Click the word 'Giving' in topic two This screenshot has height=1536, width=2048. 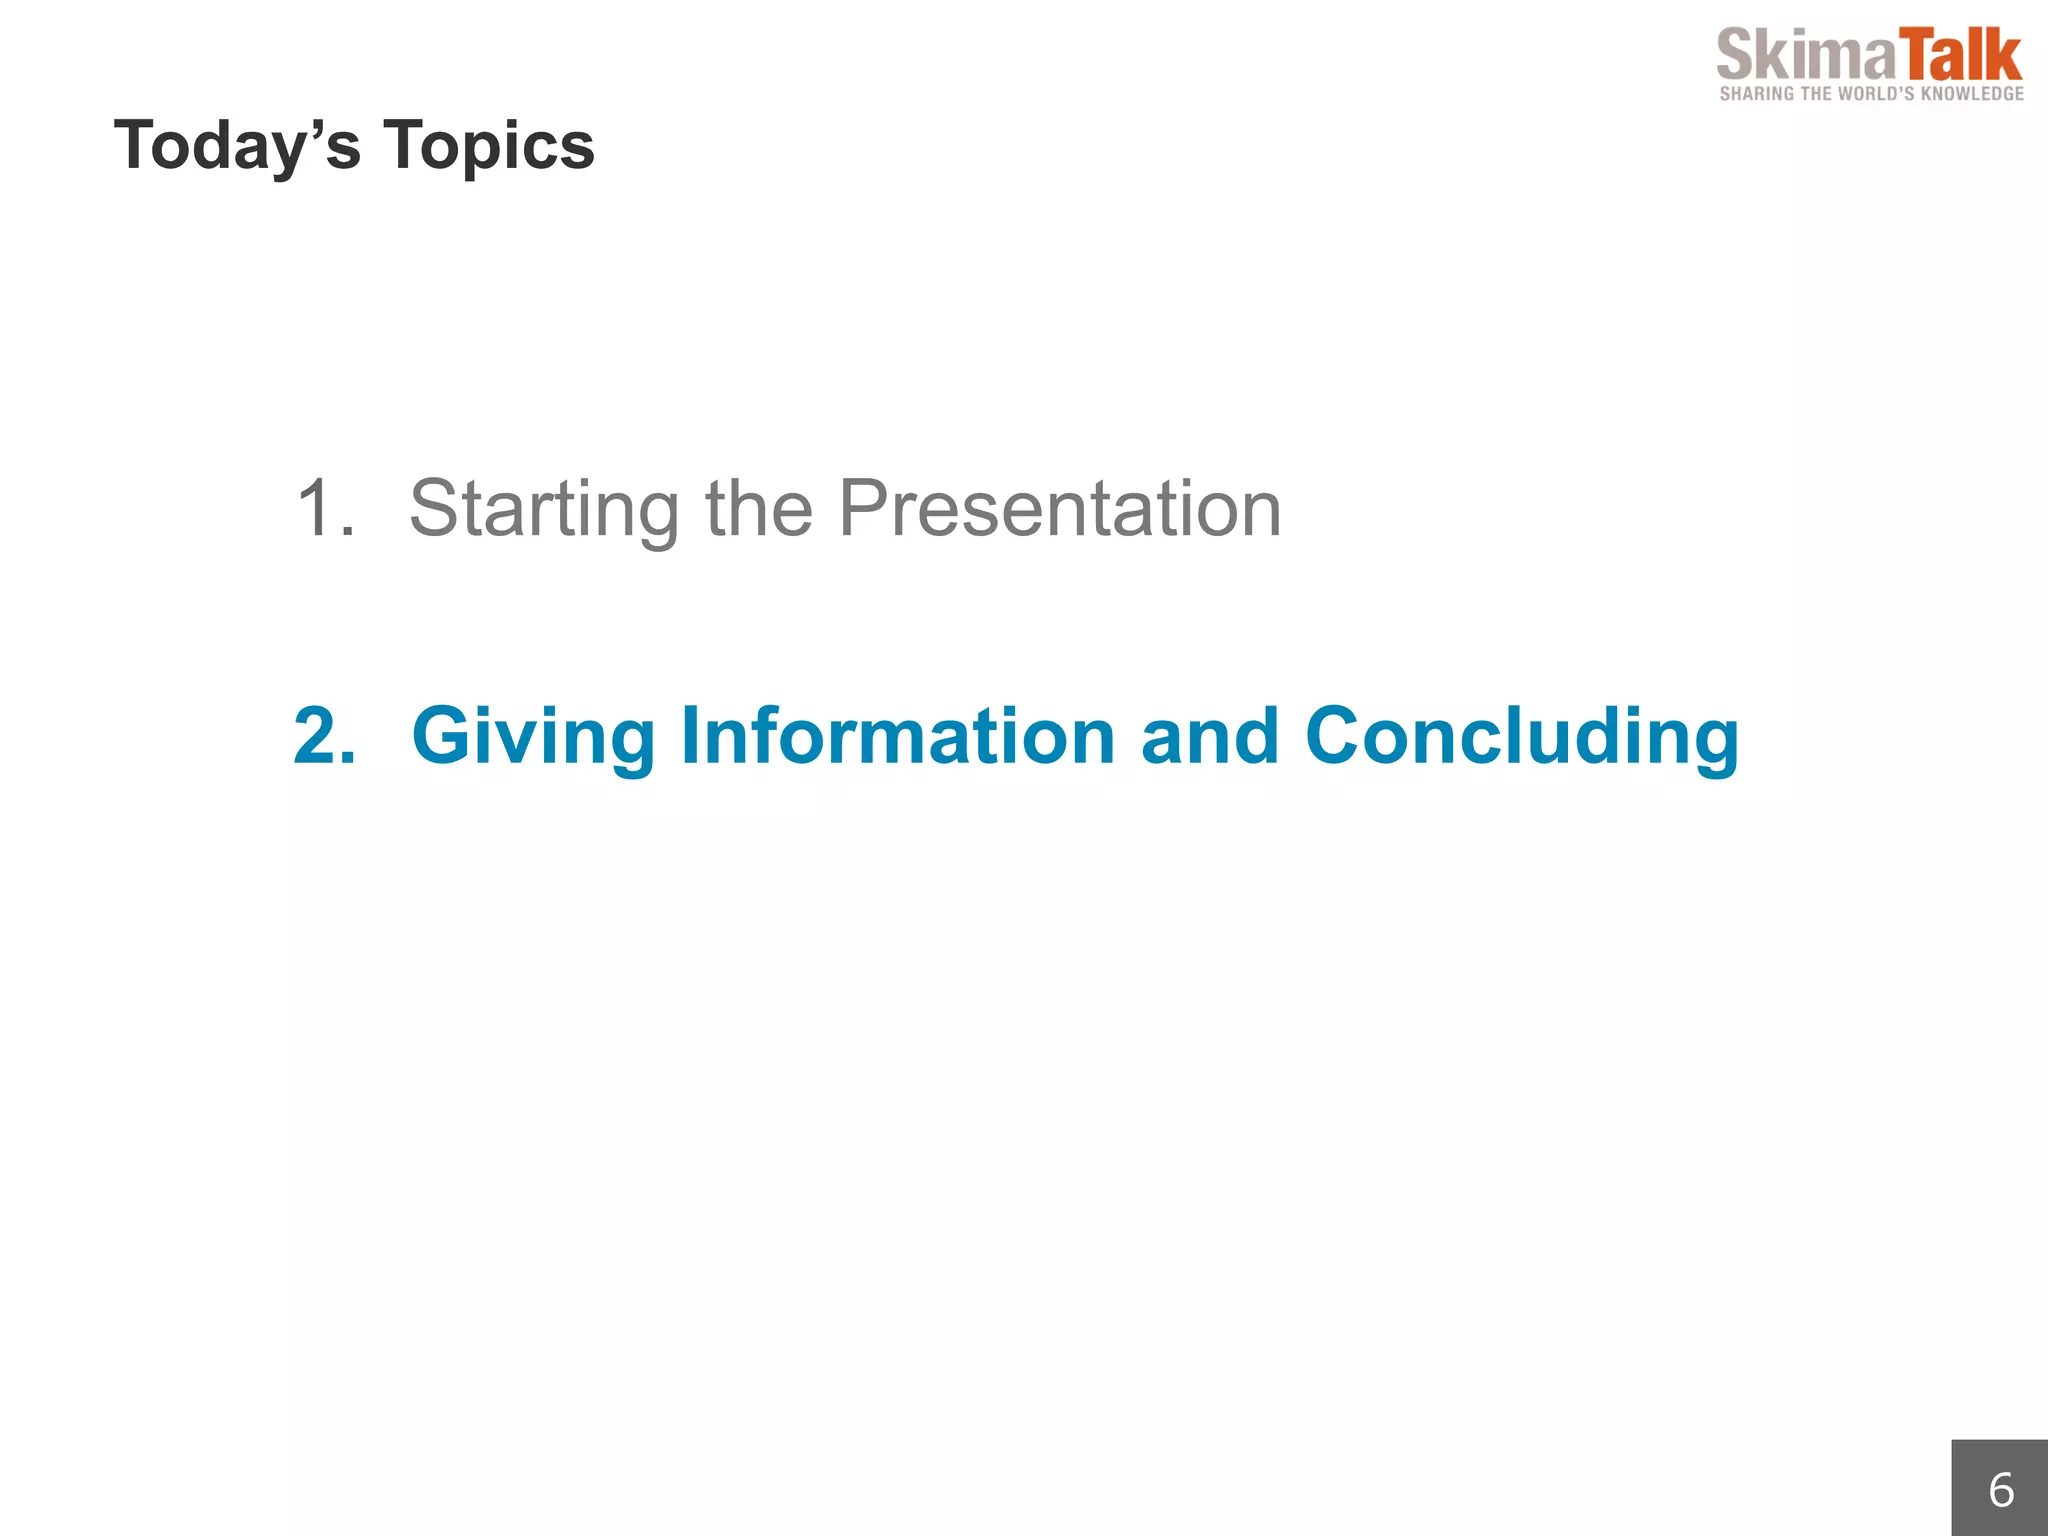tap(534, 738)
